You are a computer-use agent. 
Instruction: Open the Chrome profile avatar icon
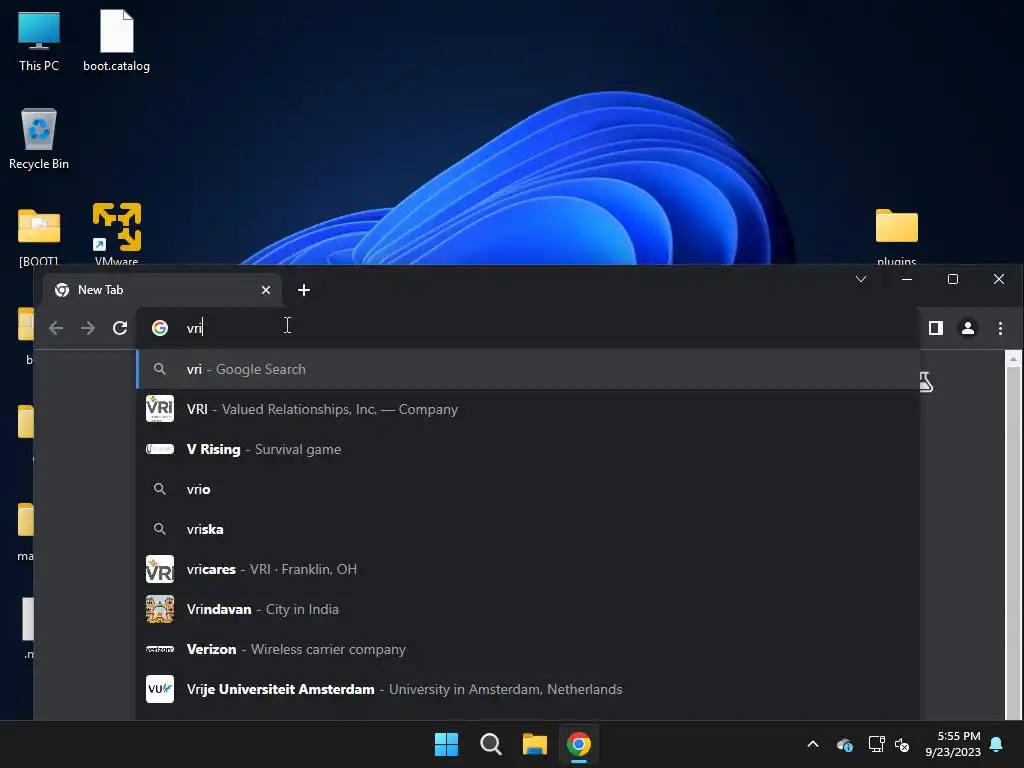pyautogui.click(x=968, y=328)
